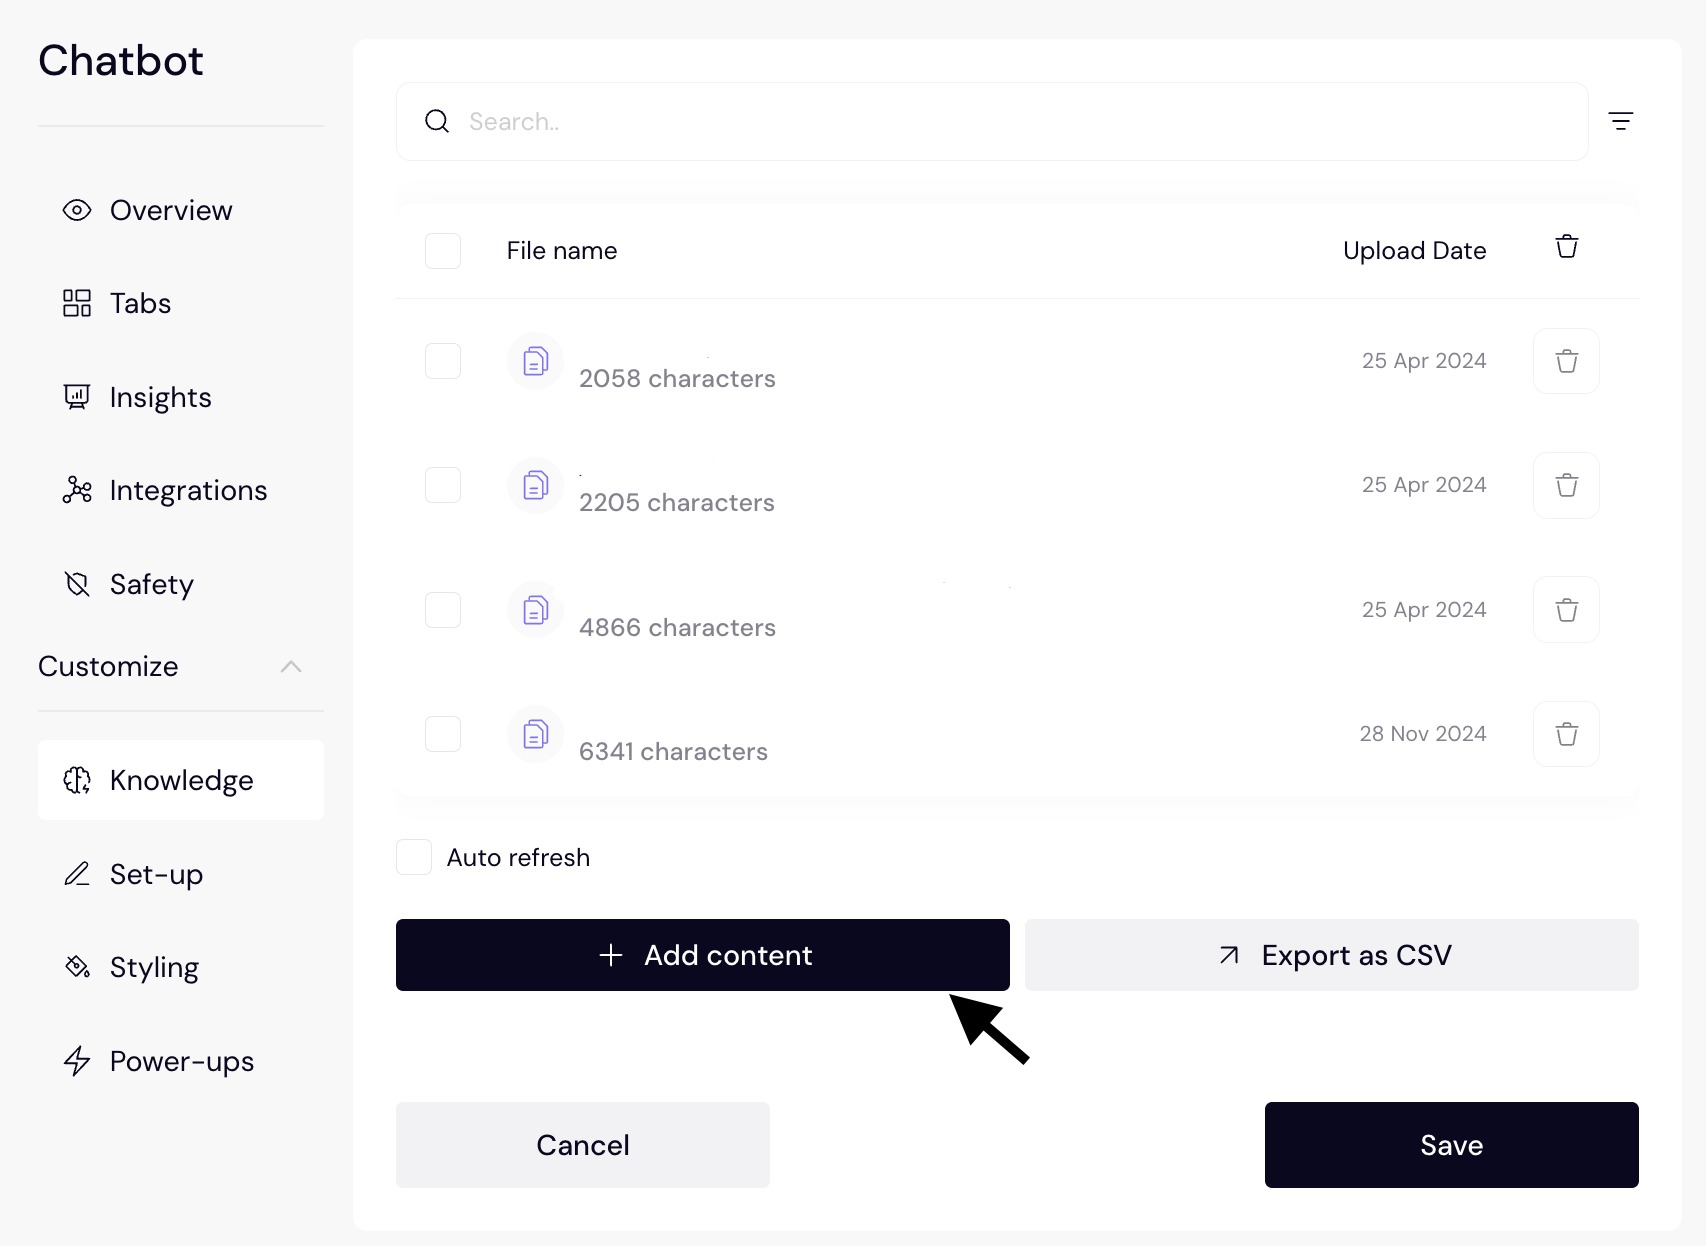Click the Knowledge brain icon
The width and height of the screenshot is (1706, 1246).
click(77, 780)
